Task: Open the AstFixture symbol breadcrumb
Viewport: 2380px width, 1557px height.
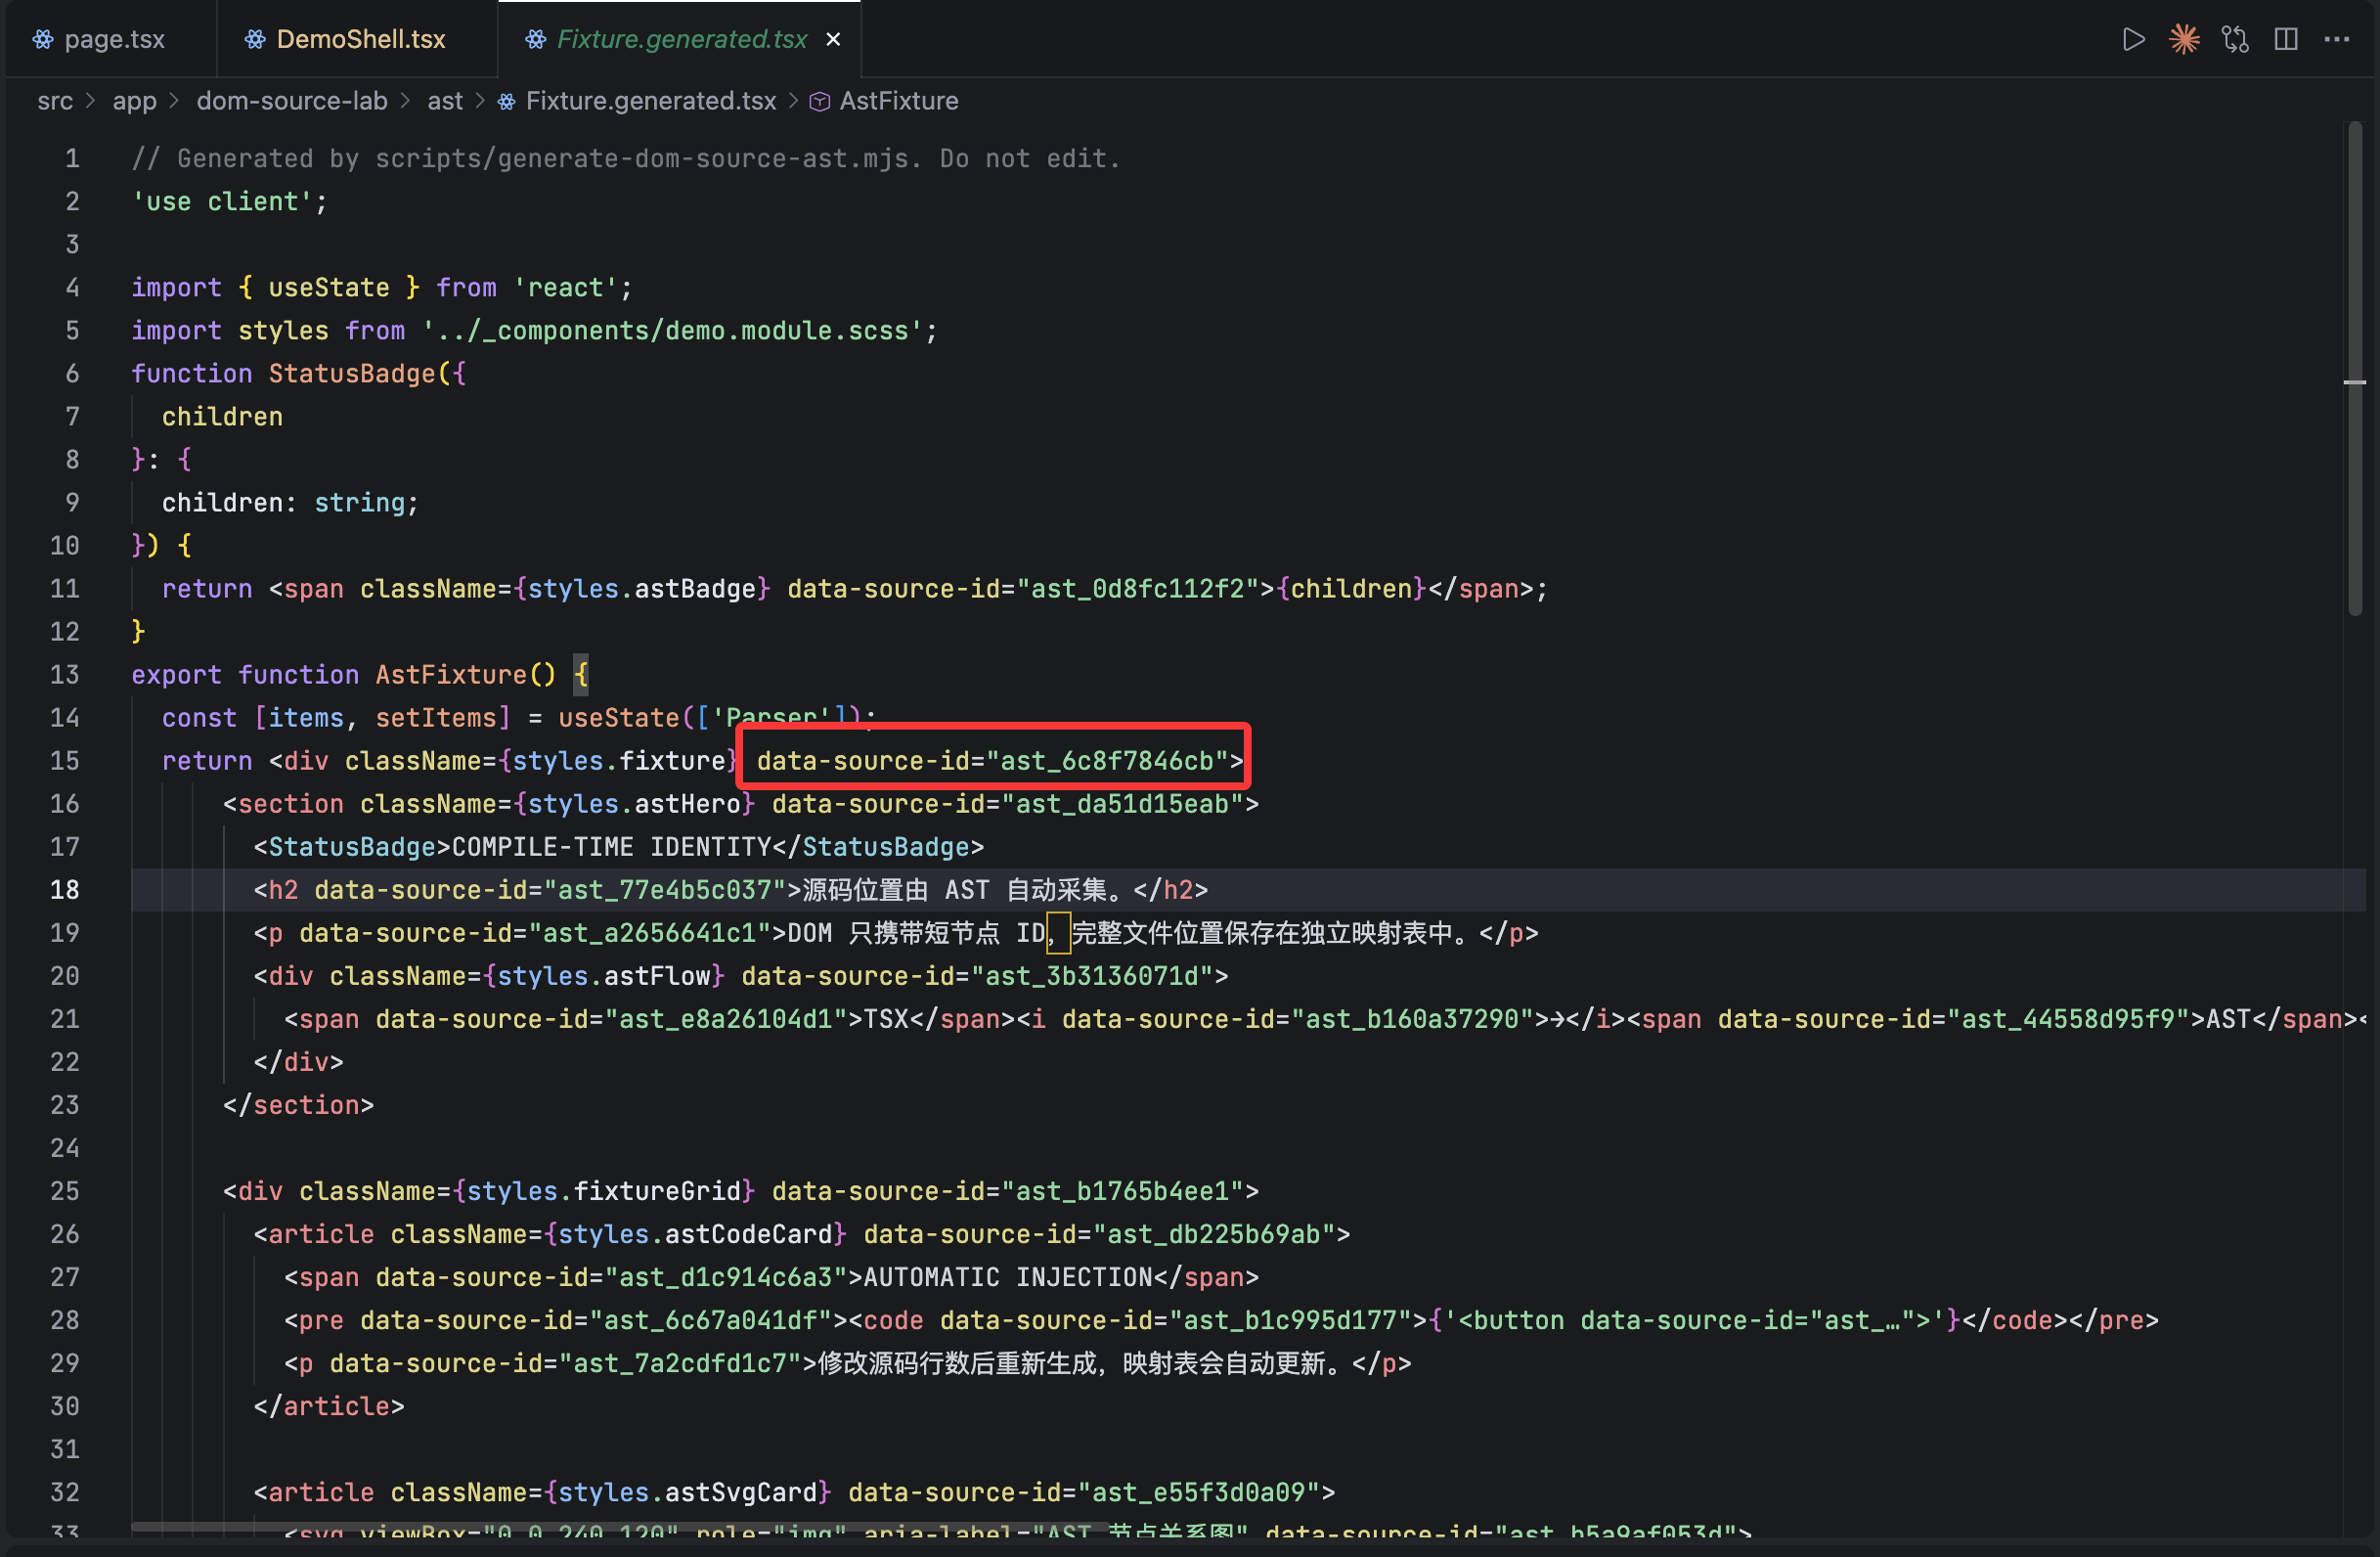Action: [898, 101]
